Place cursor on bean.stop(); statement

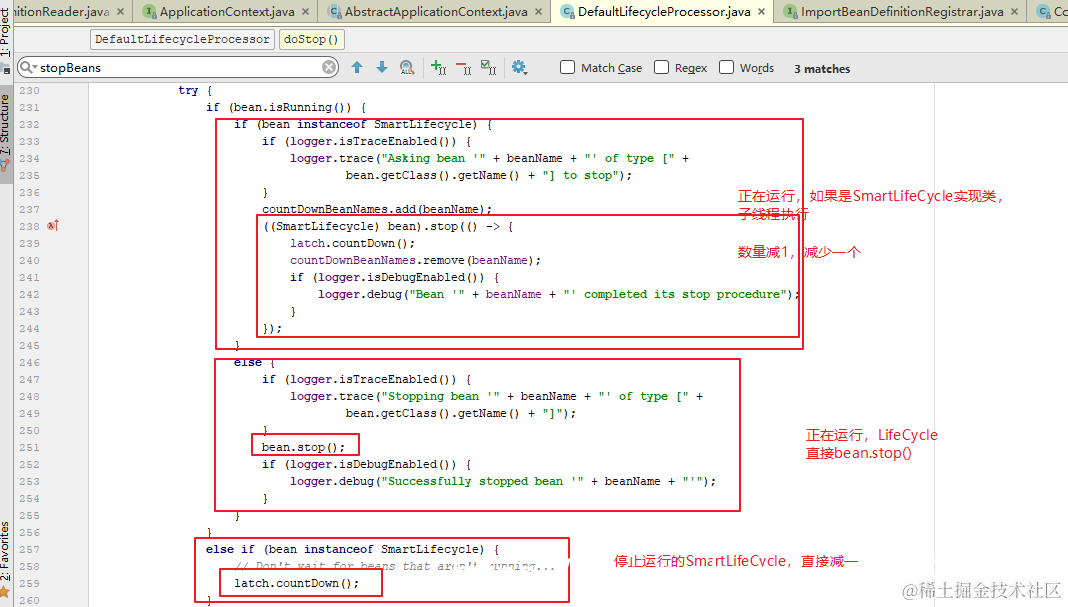(303, 448)
